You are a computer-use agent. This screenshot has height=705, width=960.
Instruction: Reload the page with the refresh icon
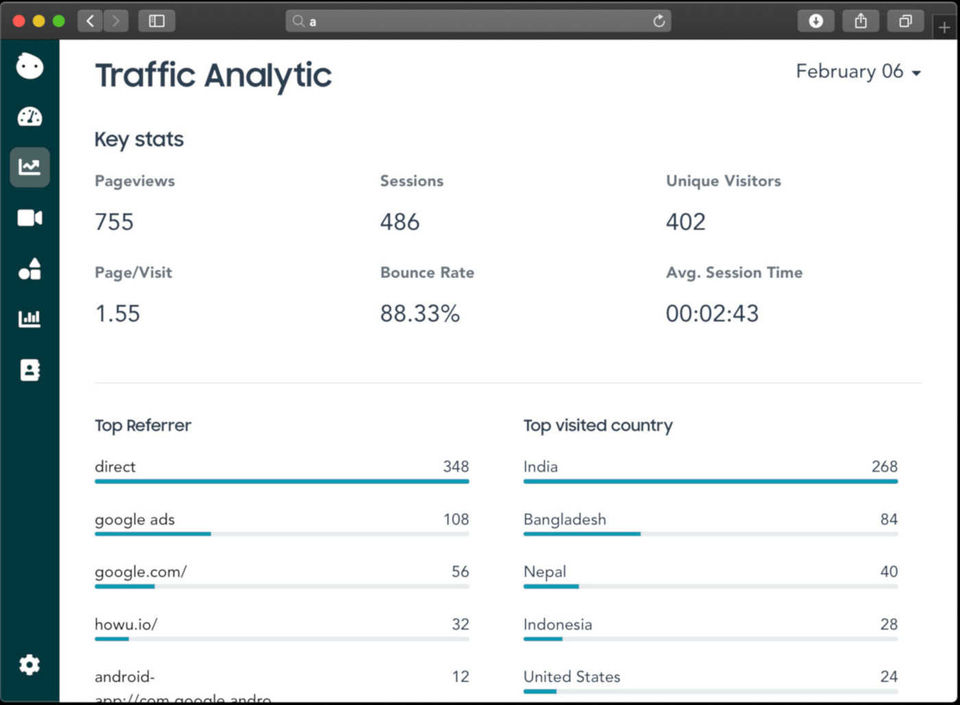tap(659, 21)
